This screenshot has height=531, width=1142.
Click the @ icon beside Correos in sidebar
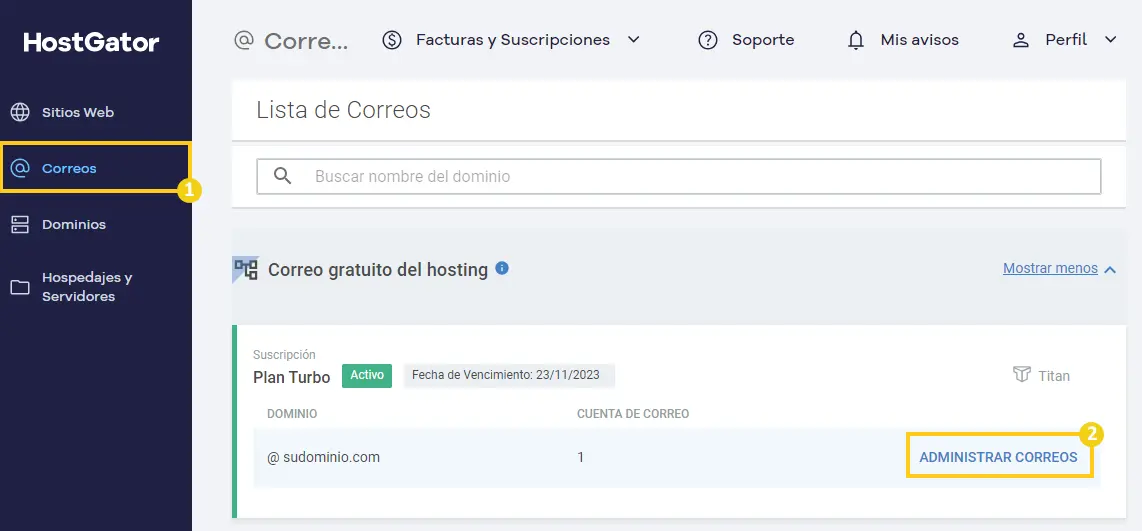coord(20,168)
